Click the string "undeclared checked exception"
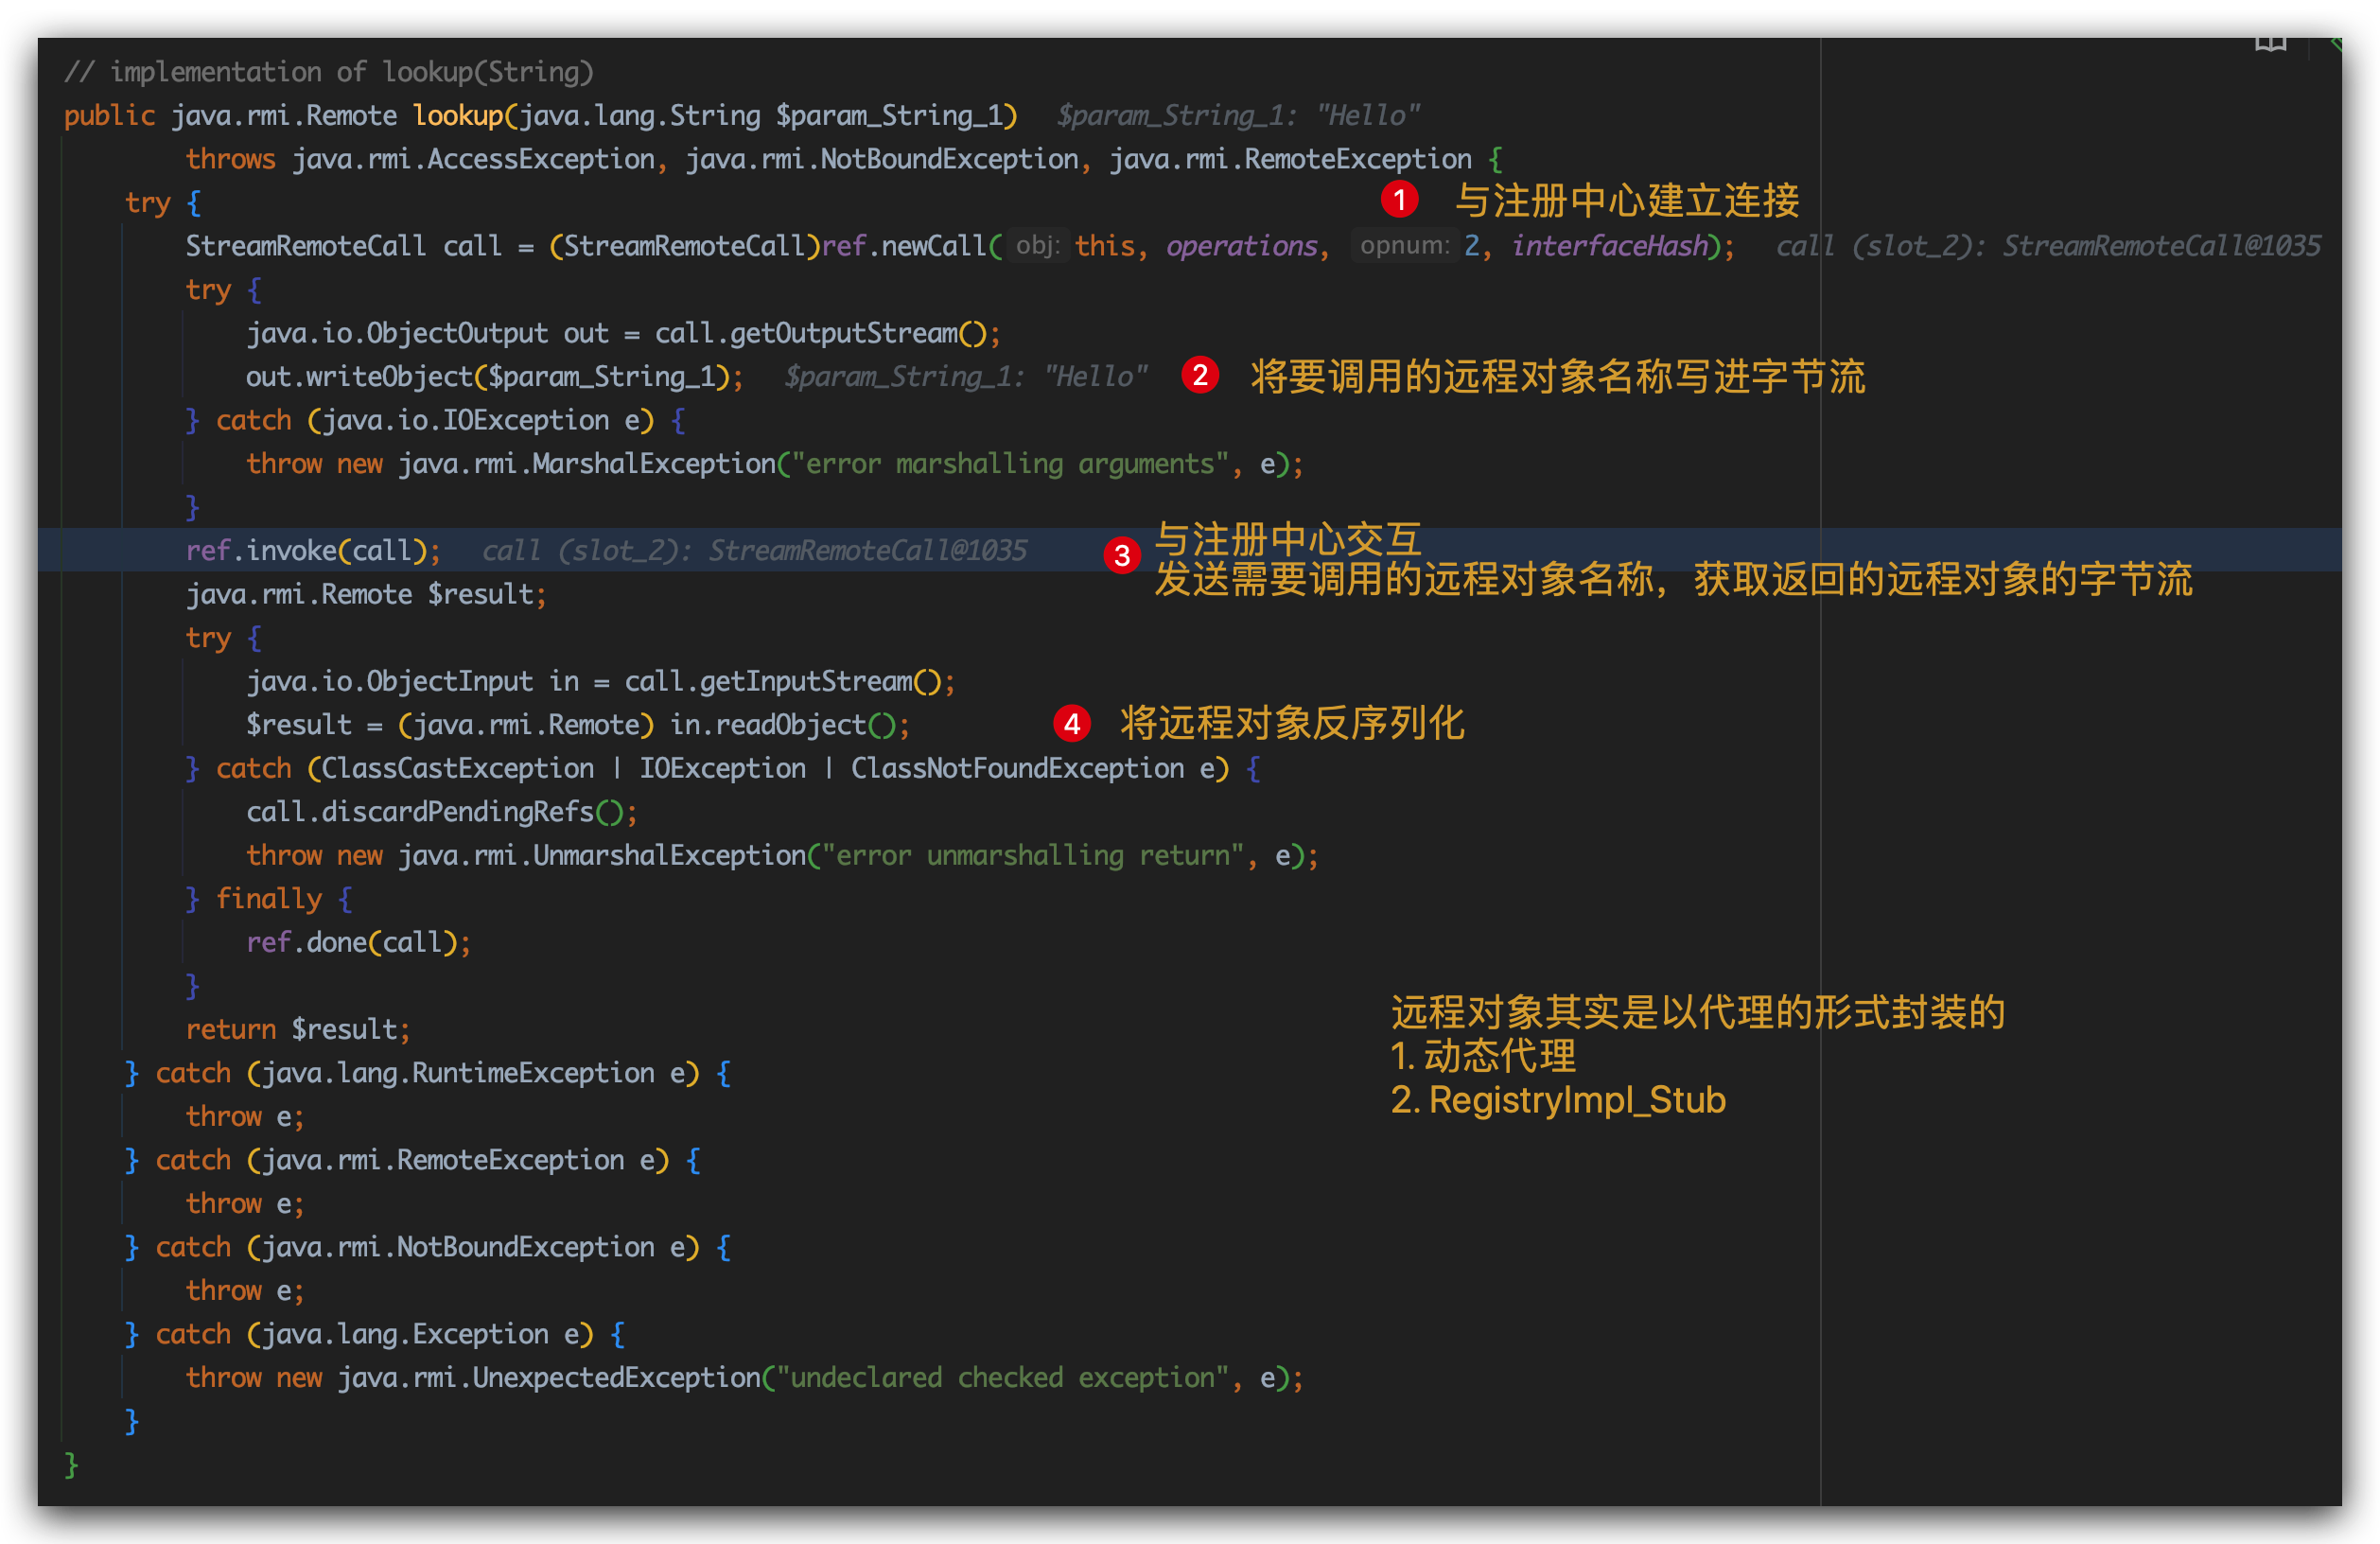The width and height of the screenshot is (2380, 1544). (1003, 1378)
